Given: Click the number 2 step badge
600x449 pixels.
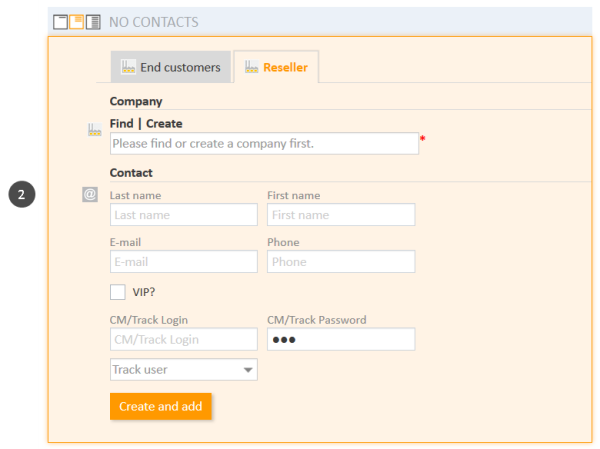Looking at the screenshot, I should point(22,194).
